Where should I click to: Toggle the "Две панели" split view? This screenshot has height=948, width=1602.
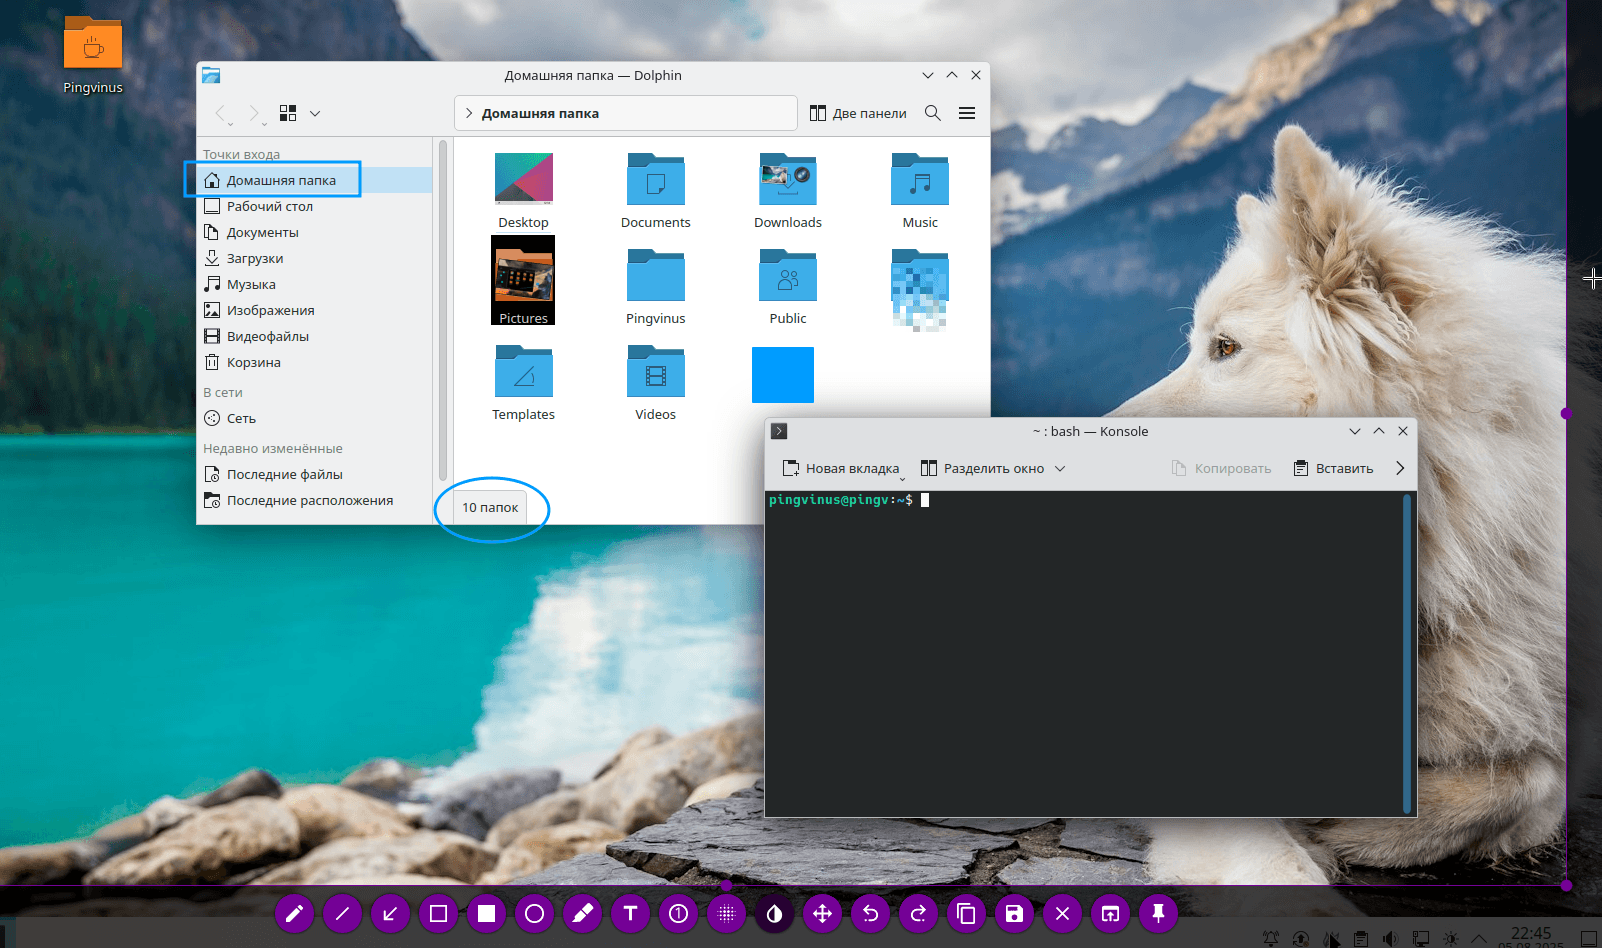pos(858,113)
